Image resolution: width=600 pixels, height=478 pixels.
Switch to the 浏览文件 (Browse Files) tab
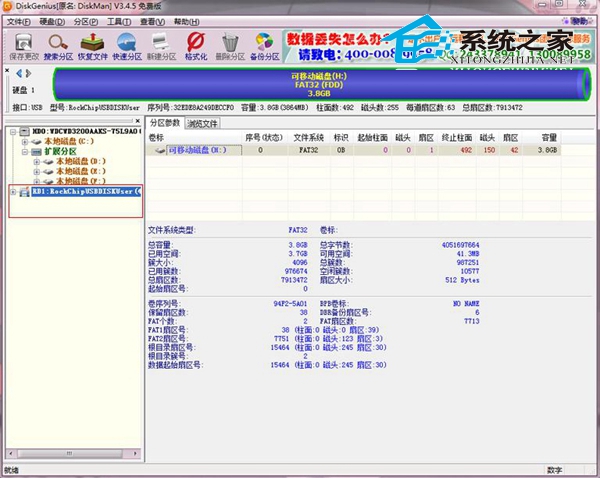202,123
